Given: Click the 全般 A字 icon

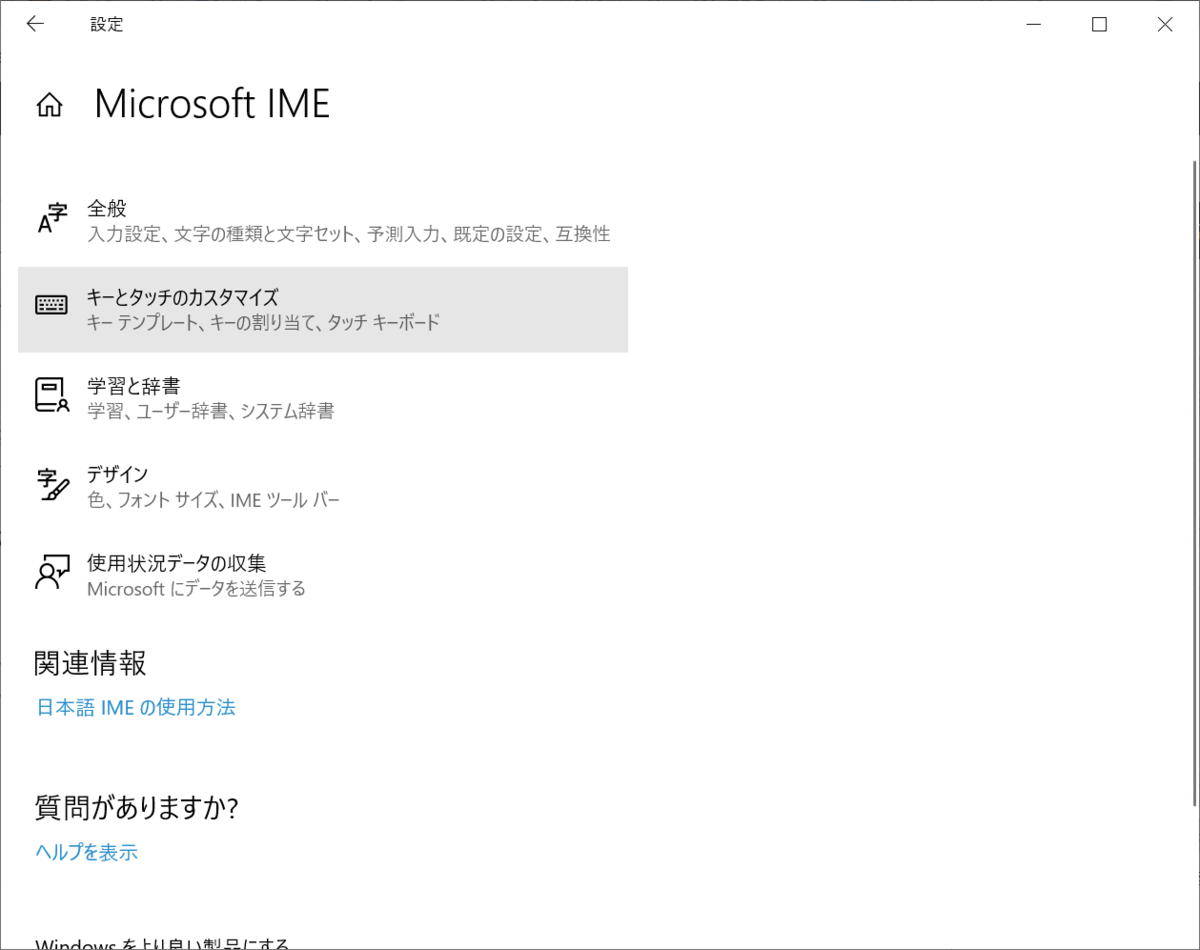Looking at the screenshot, I should pyautogui.click(x=52, y=219).
